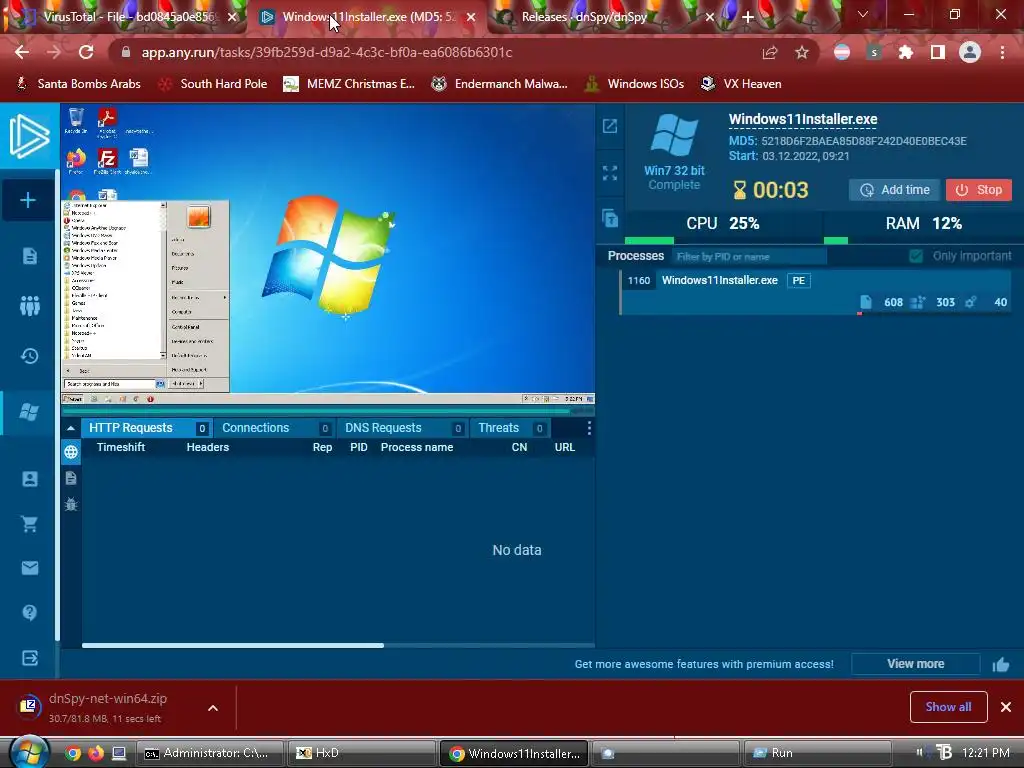Select the files document icon beside requests

click(x=71, y=478)
